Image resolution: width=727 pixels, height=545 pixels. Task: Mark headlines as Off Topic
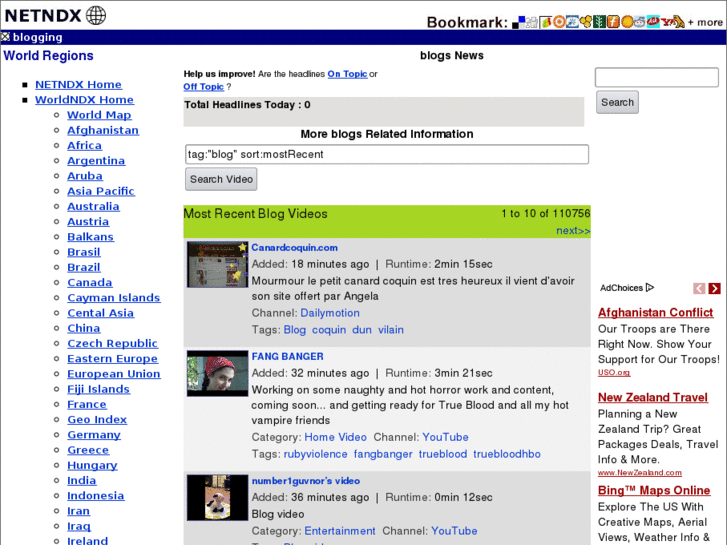pos(204,87)
